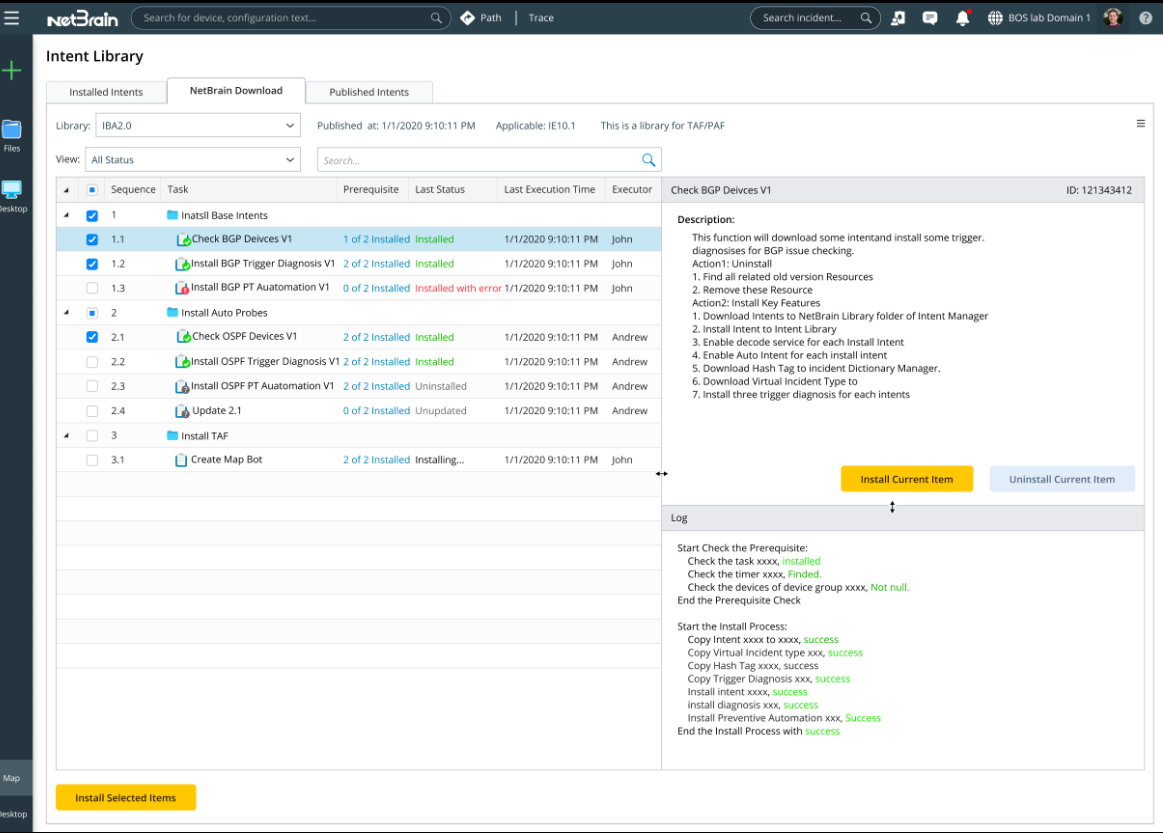Screen dimensions: 1163x833
Task: Sort by the Sequence column header
Action: pyautogui.click(x=133, y=189)
